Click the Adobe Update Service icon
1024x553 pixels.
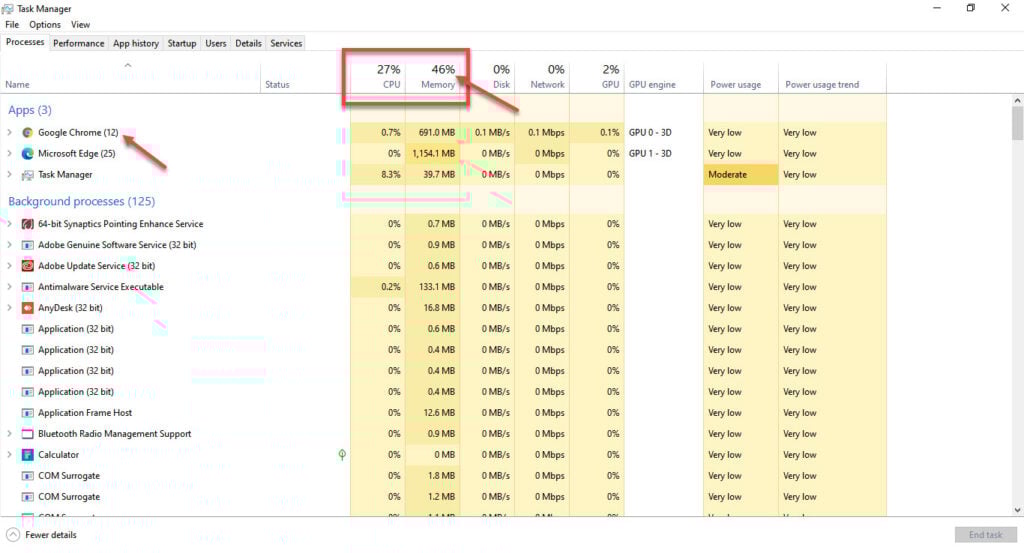point(27,266)
